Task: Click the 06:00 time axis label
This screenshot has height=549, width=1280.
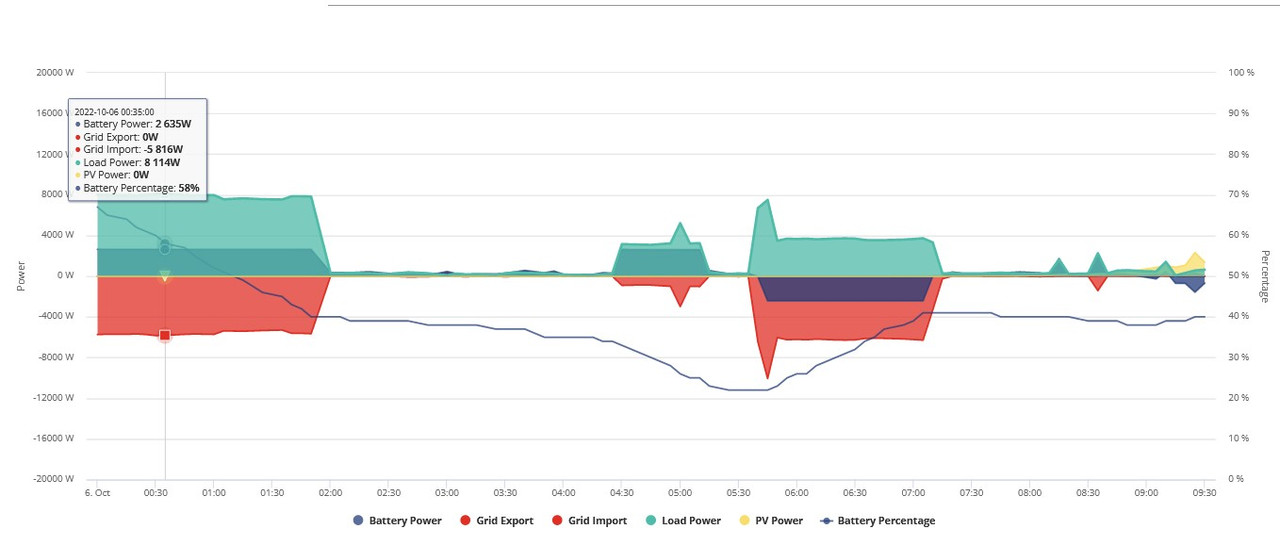Action: (796, 493)
